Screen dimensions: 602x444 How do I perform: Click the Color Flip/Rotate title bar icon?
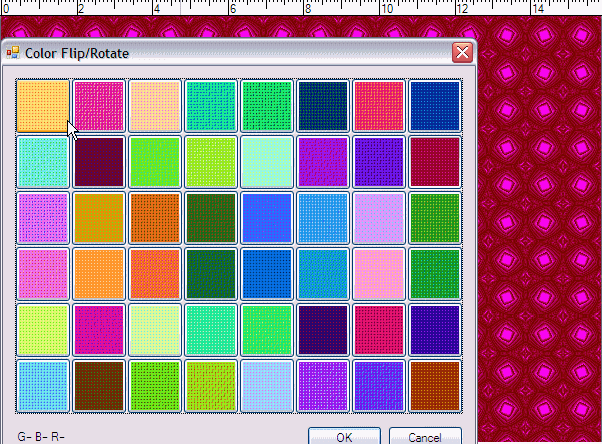tap(13, 52)
